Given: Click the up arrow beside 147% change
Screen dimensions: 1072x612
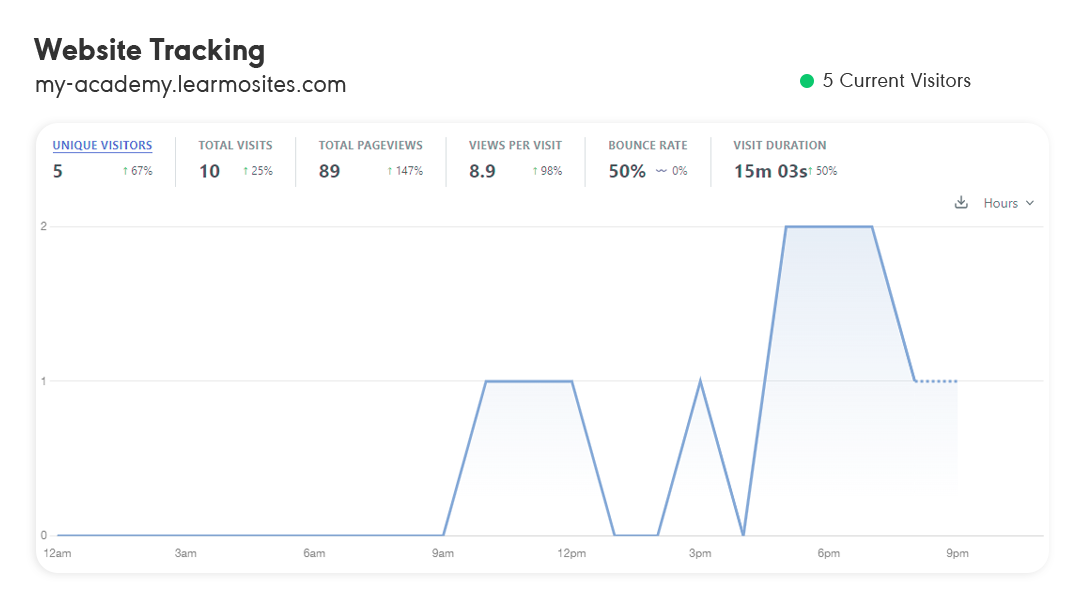Looking at the screenshot, I should (390, 171).
